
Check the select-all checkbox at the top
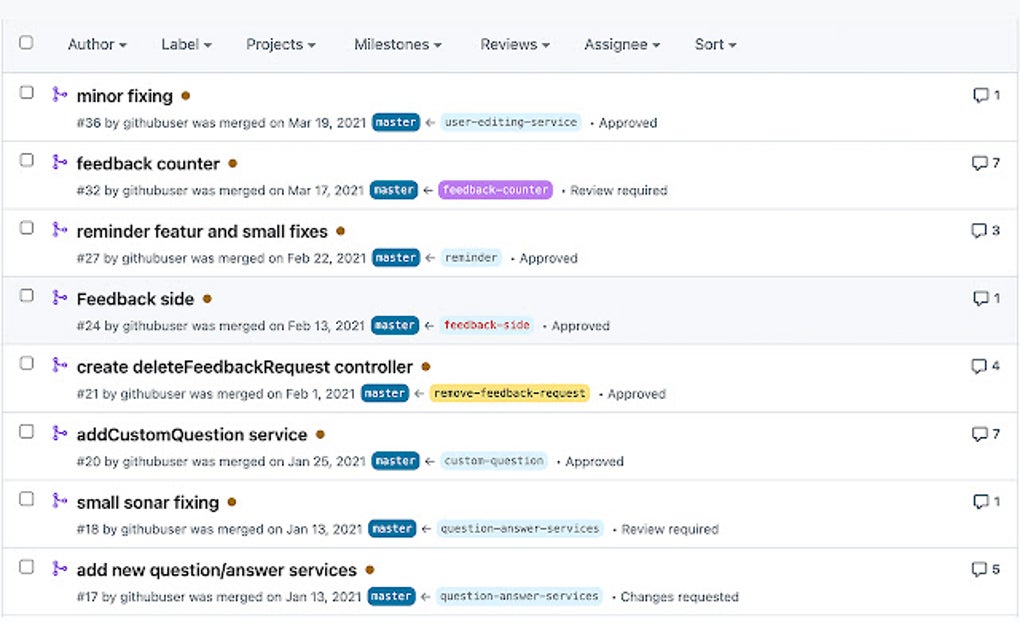pyautogui.click(x=26, y=43)
